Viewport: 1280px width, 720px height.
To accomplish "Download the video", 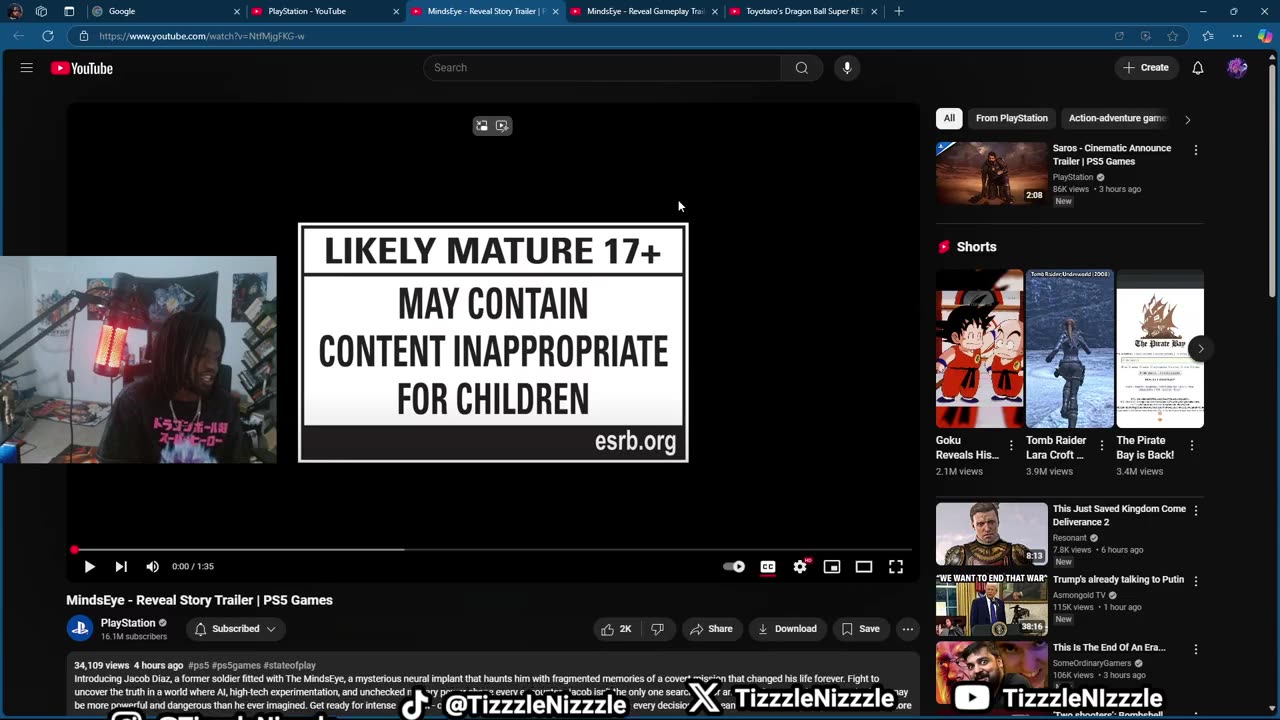I will click(x=788, y=629).
